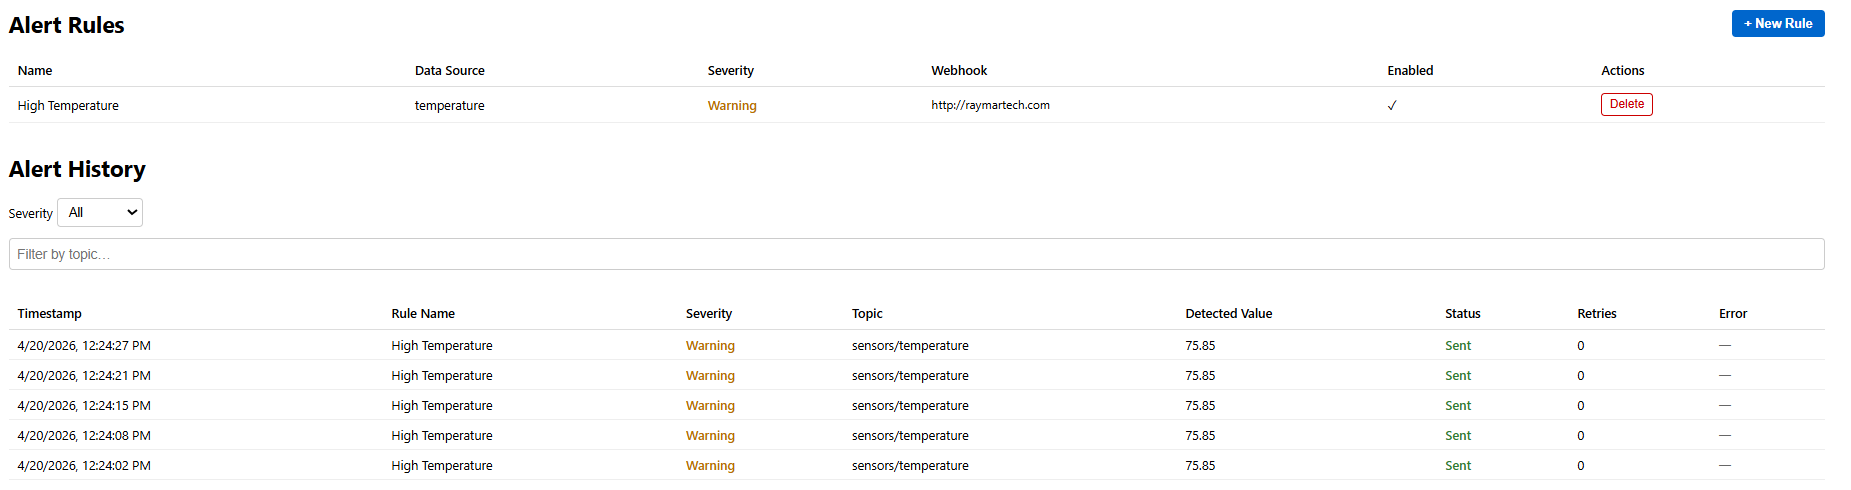Click the raymartech.com webhook URL
The width and height of the screenshot is (1851, 490).
(x=990, y=105)
